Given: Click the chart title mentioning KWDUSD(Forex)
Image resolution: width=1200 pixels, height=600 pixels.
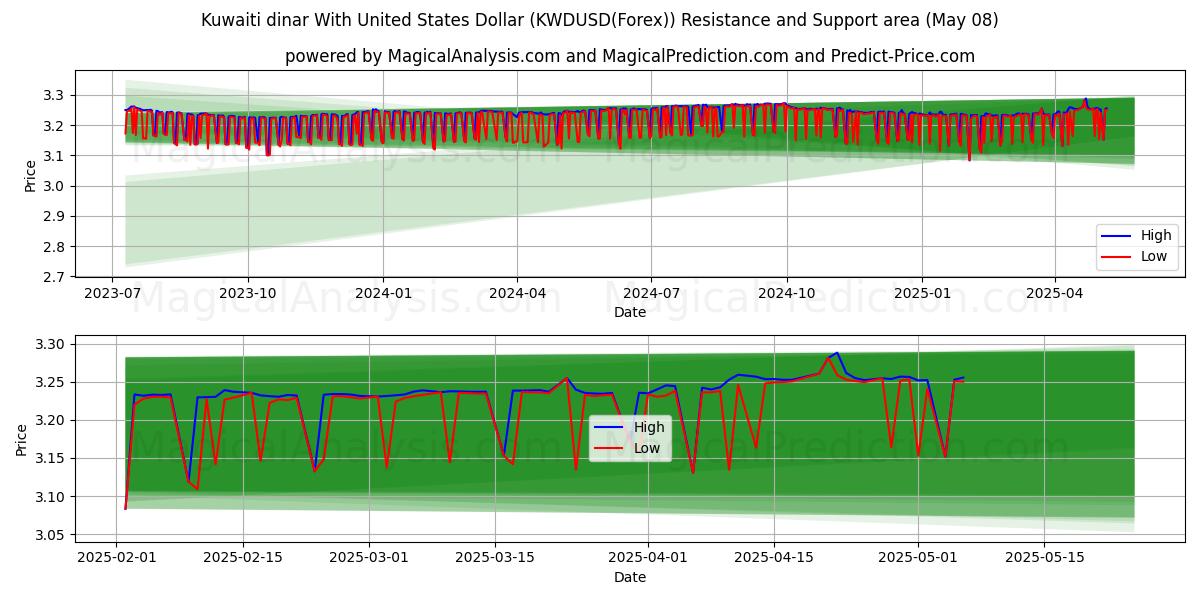Looking at the screenshot, I should (x=600, y=20).
